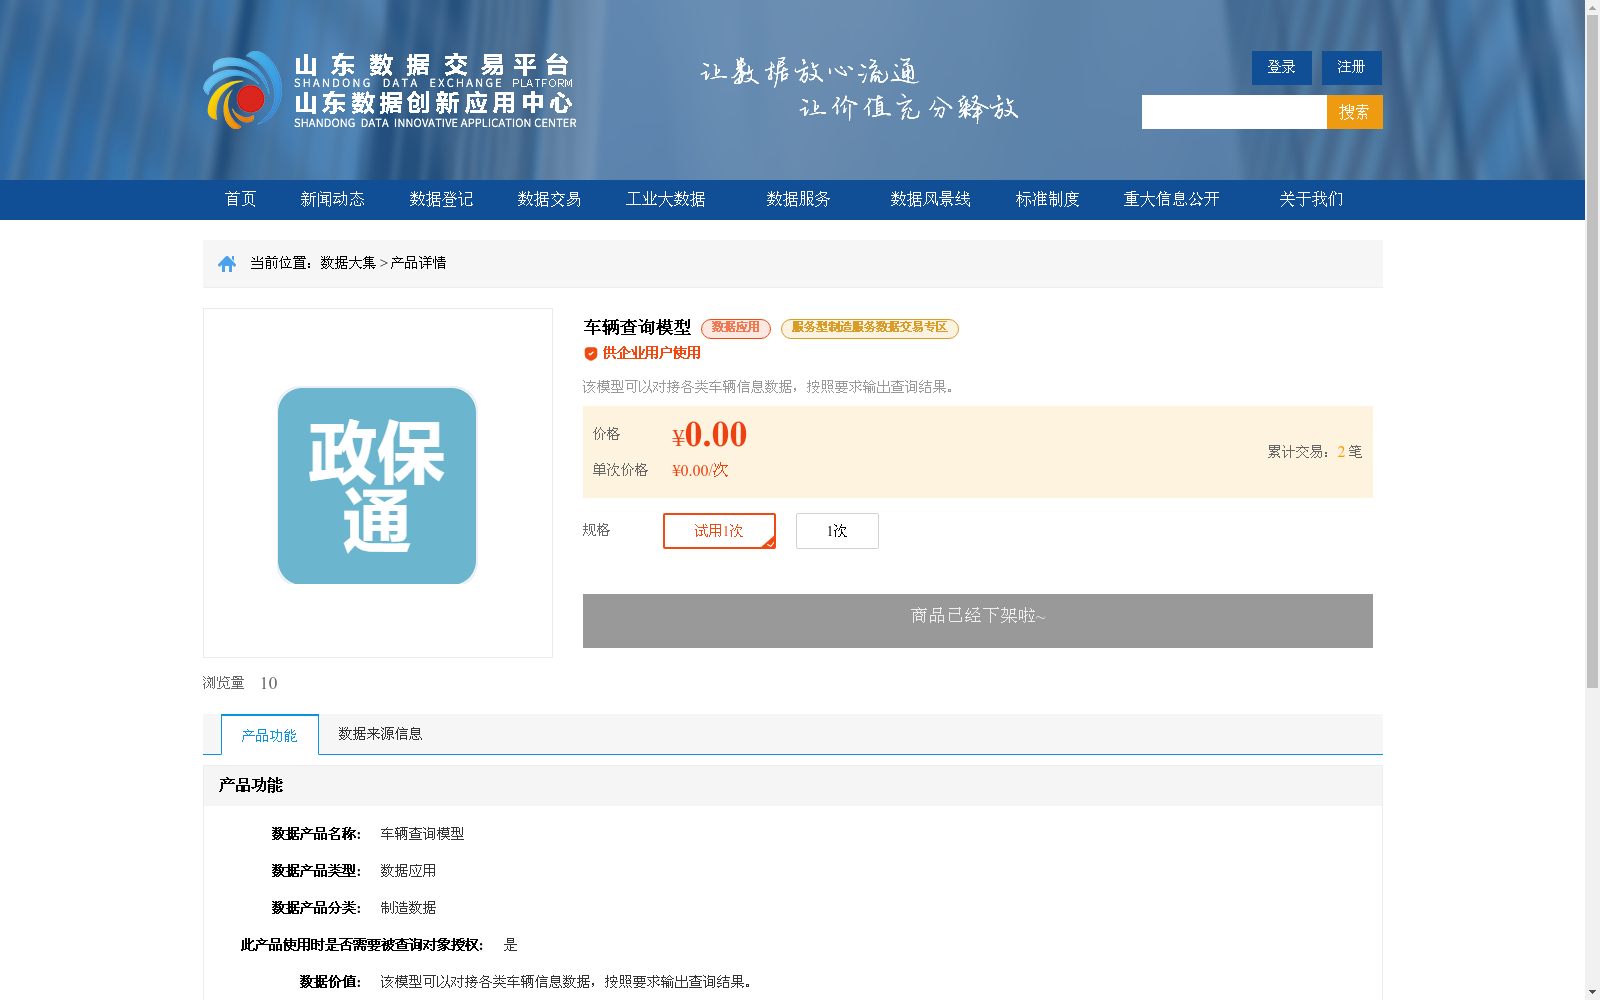Open the 首页 menu item
1600x1000 pixels.
click(x=240, y=199)
